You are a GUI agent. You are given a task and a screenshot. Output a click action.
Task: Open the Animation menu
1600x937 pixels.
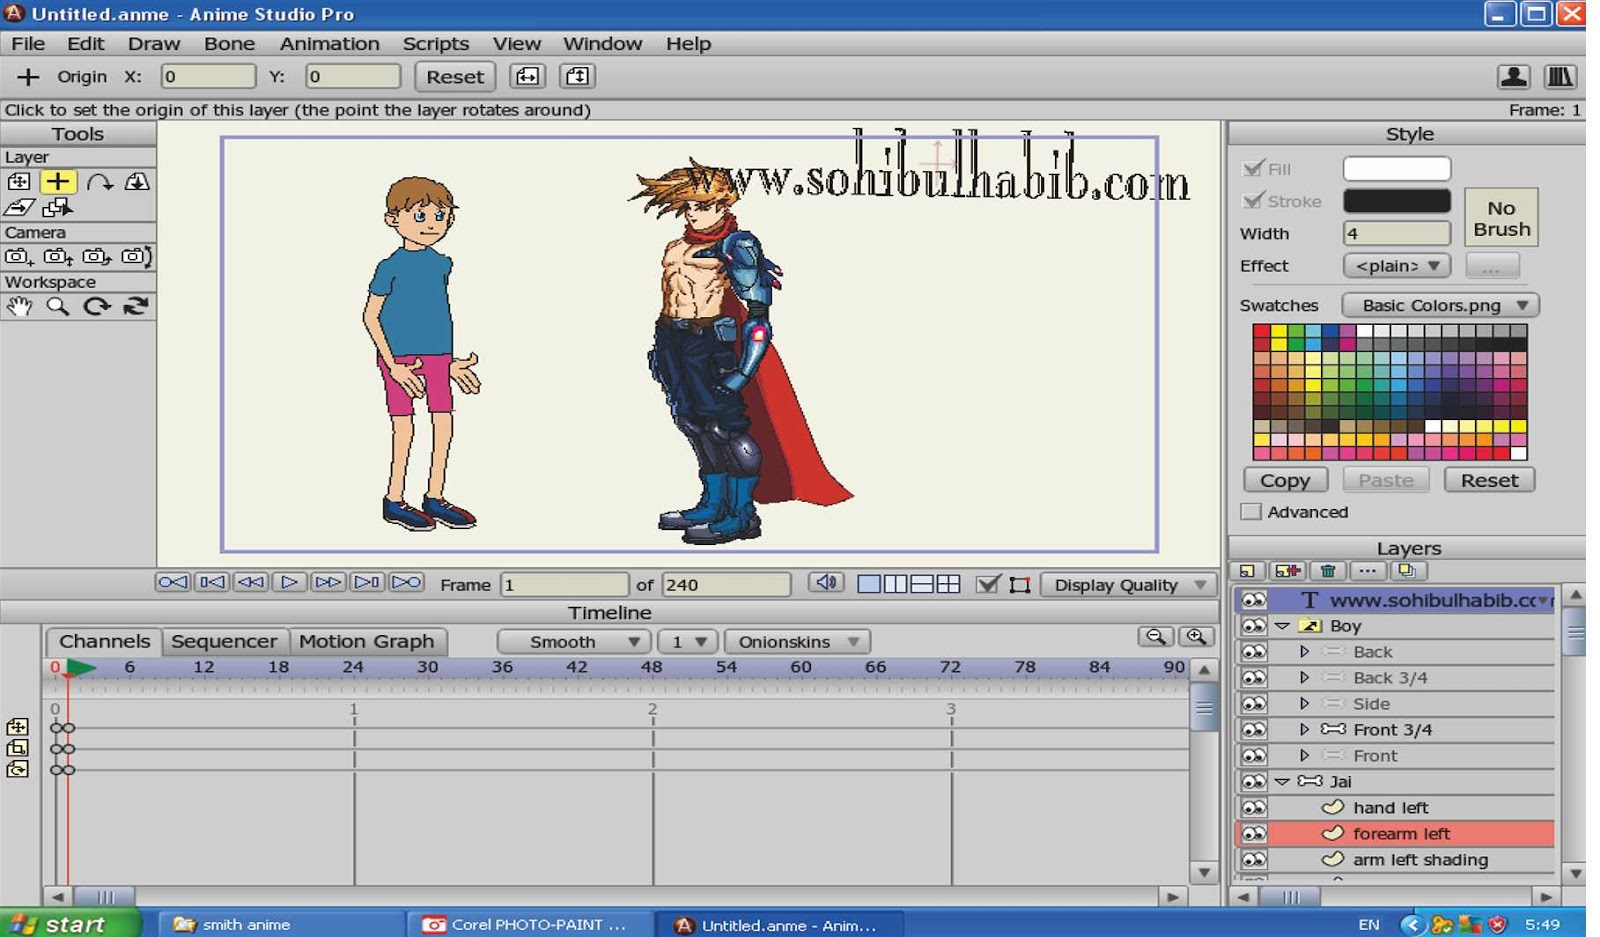(329, 44)
